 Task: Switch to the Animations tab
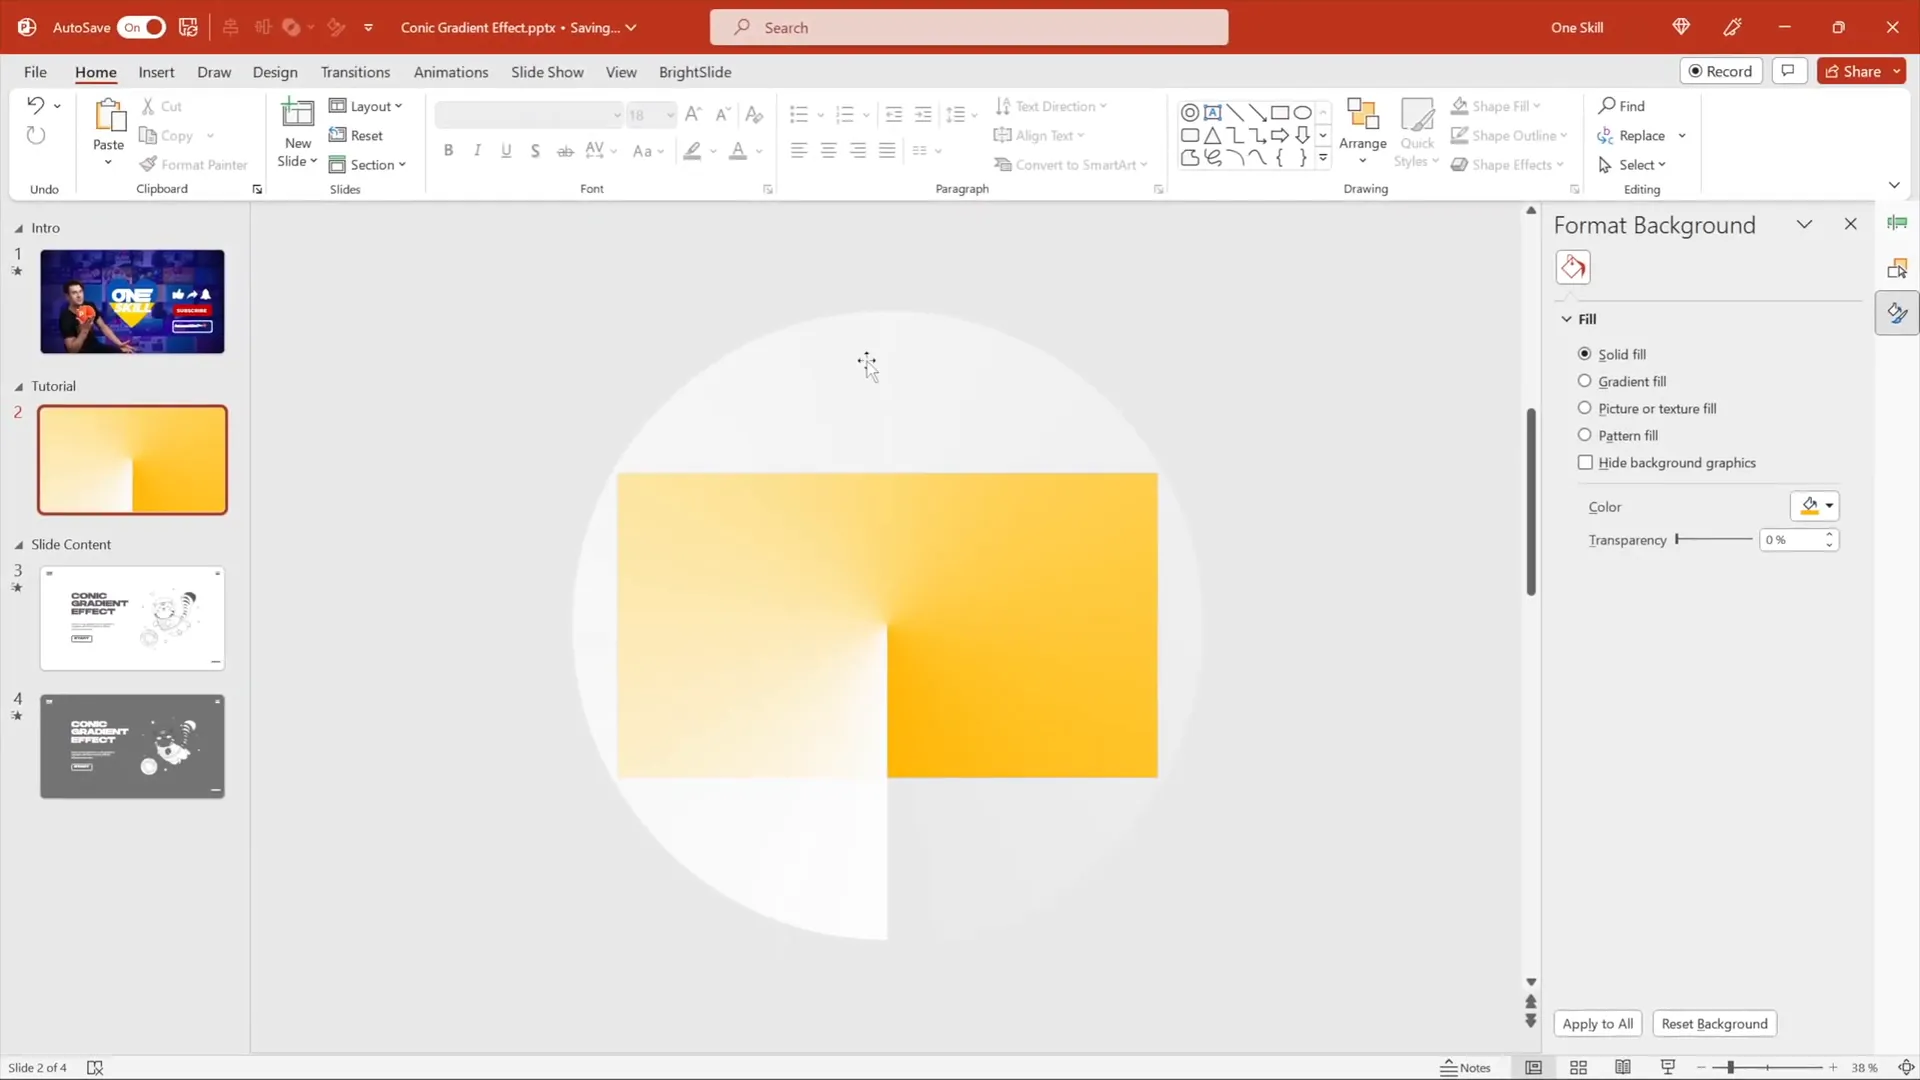click(x=451, y=72)
